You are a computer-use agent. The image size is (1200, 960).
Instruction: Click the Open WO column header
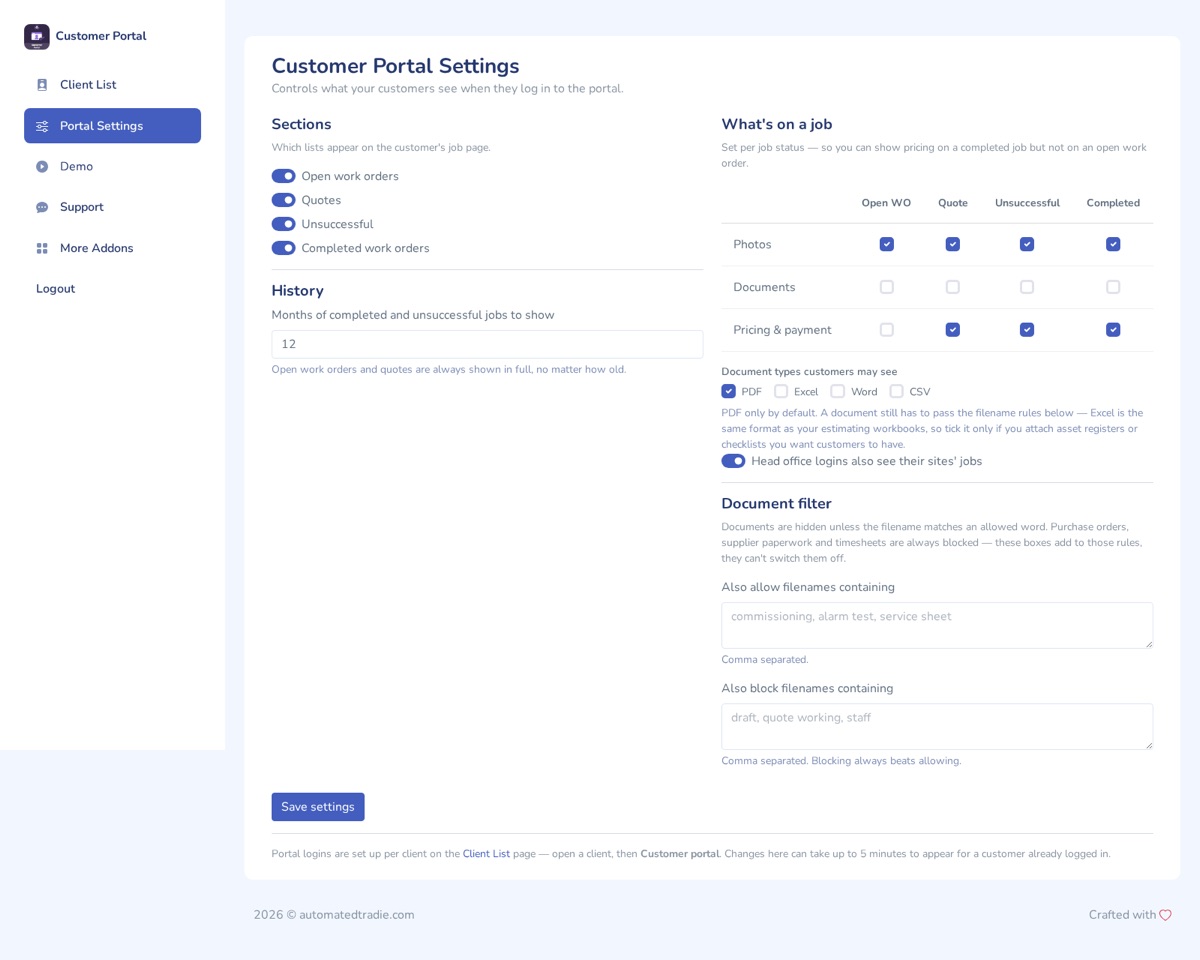click(886, 203)
